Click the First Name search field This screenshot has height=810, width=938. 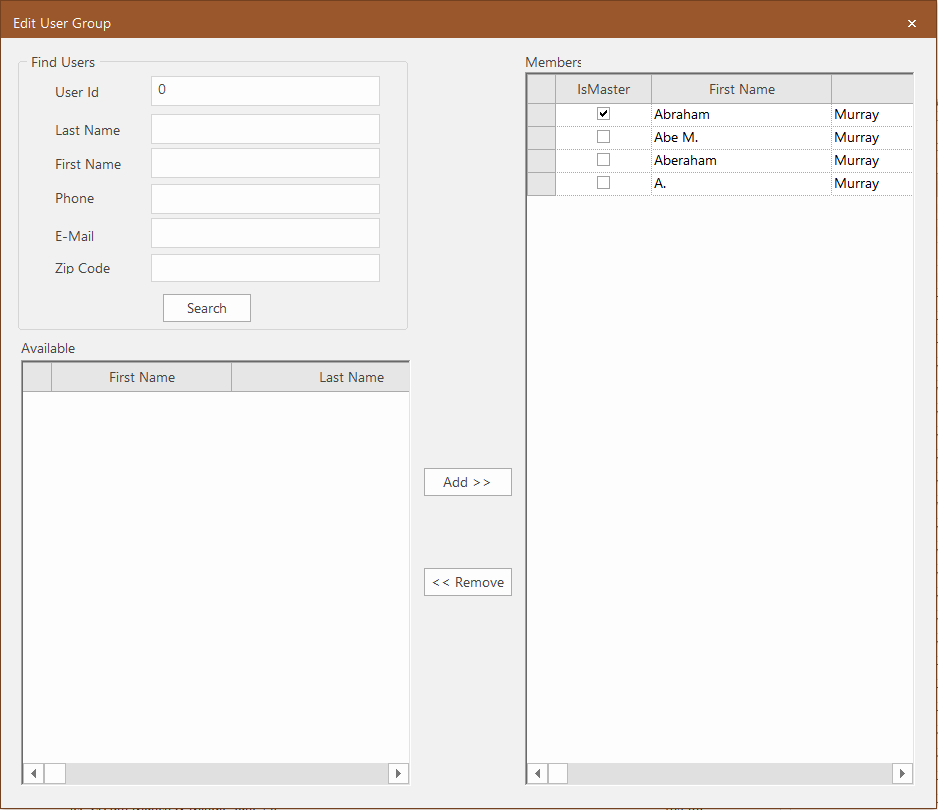[265, 163]
